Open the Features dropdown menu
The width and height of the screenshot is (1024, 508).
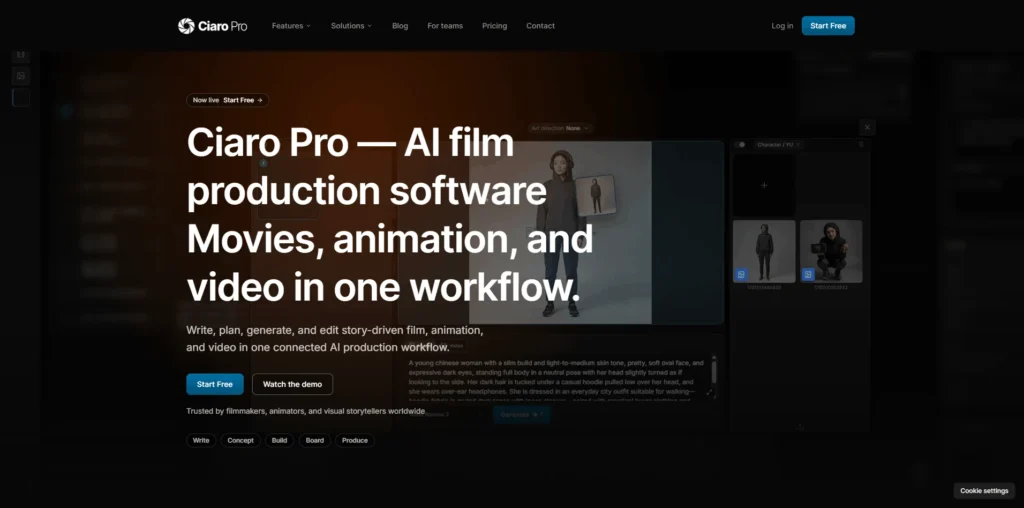(x=291, y=26)
